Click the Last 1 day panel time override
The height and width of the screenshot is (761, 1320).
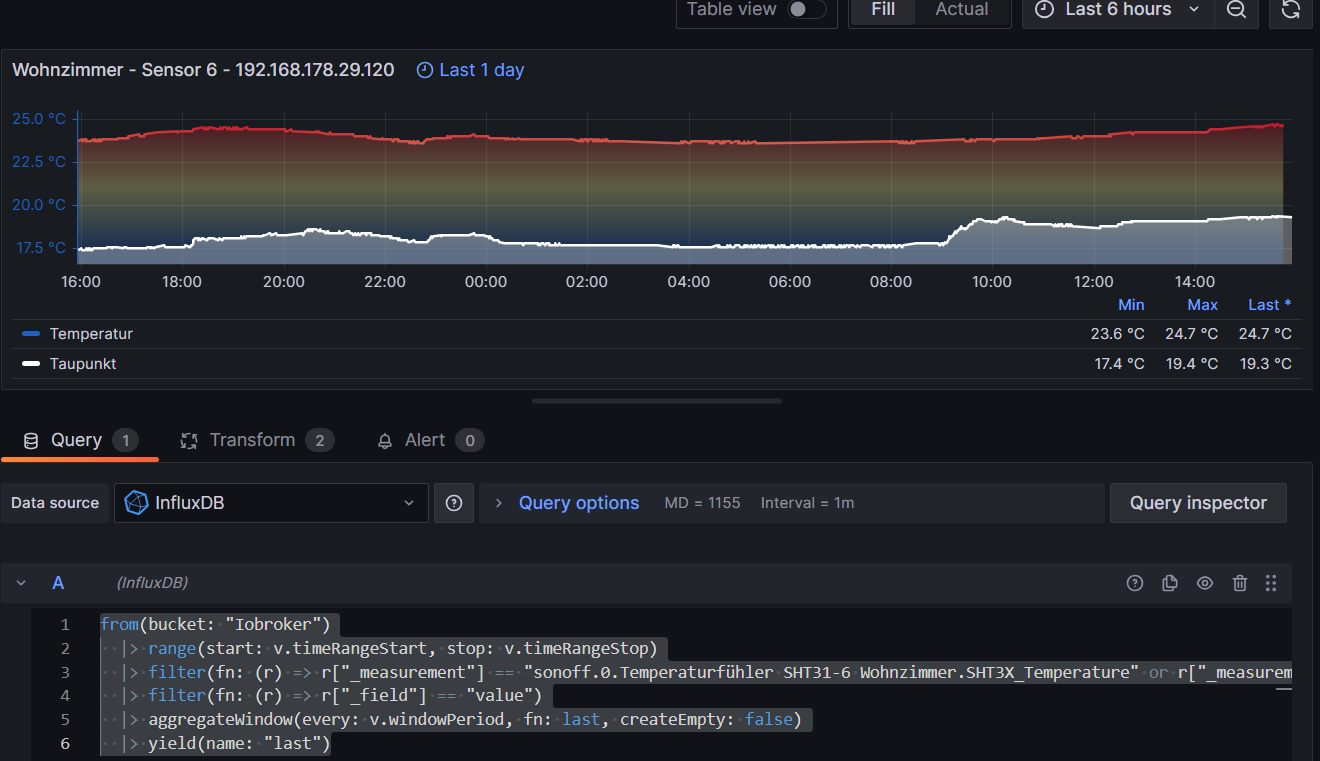tap(470, 70)
